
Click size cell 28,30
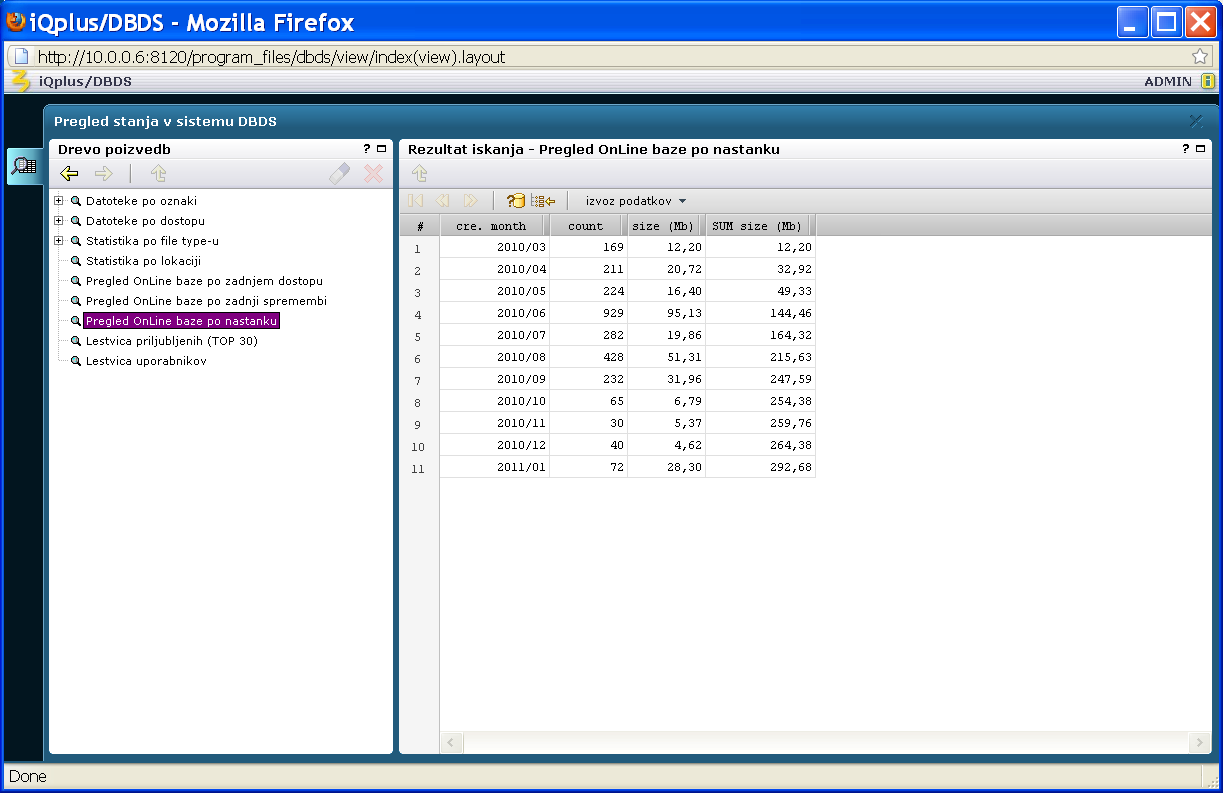(x=666, y=467)
